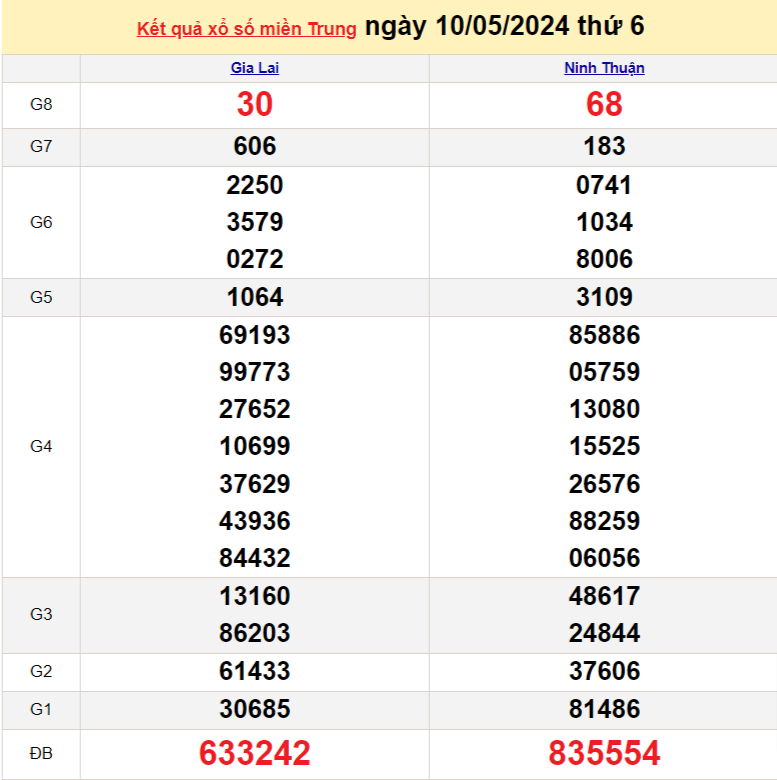Click G4 number 06056

coord(604,558)
